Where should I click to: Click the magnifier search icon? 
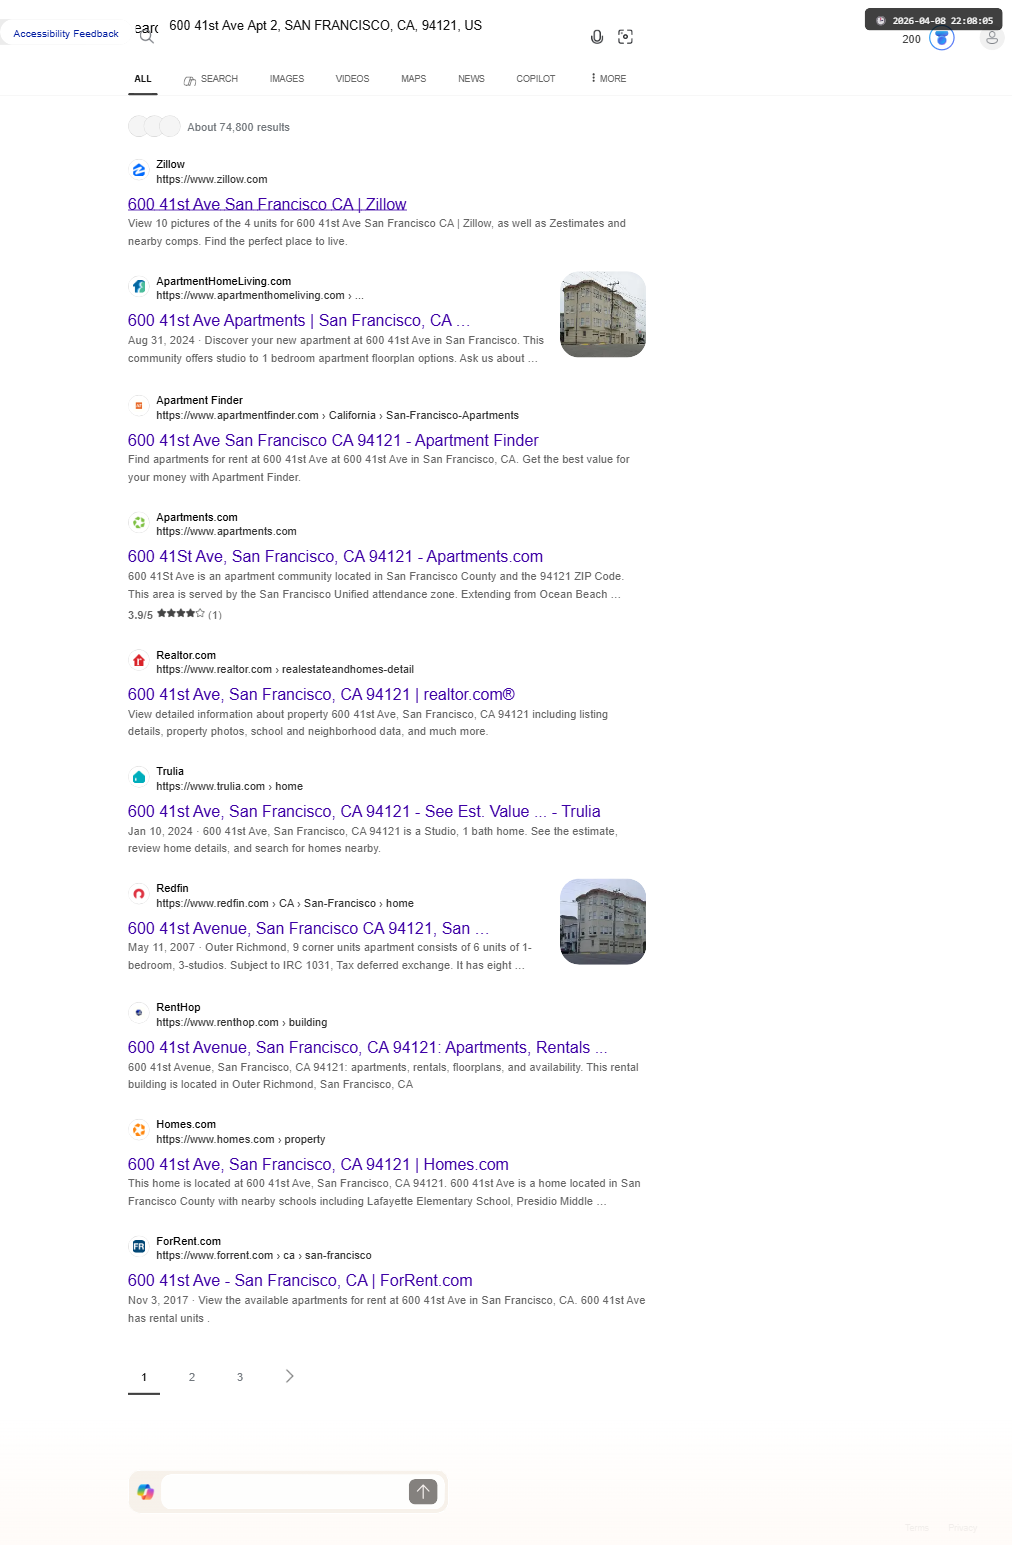click(x=147, y=37)
